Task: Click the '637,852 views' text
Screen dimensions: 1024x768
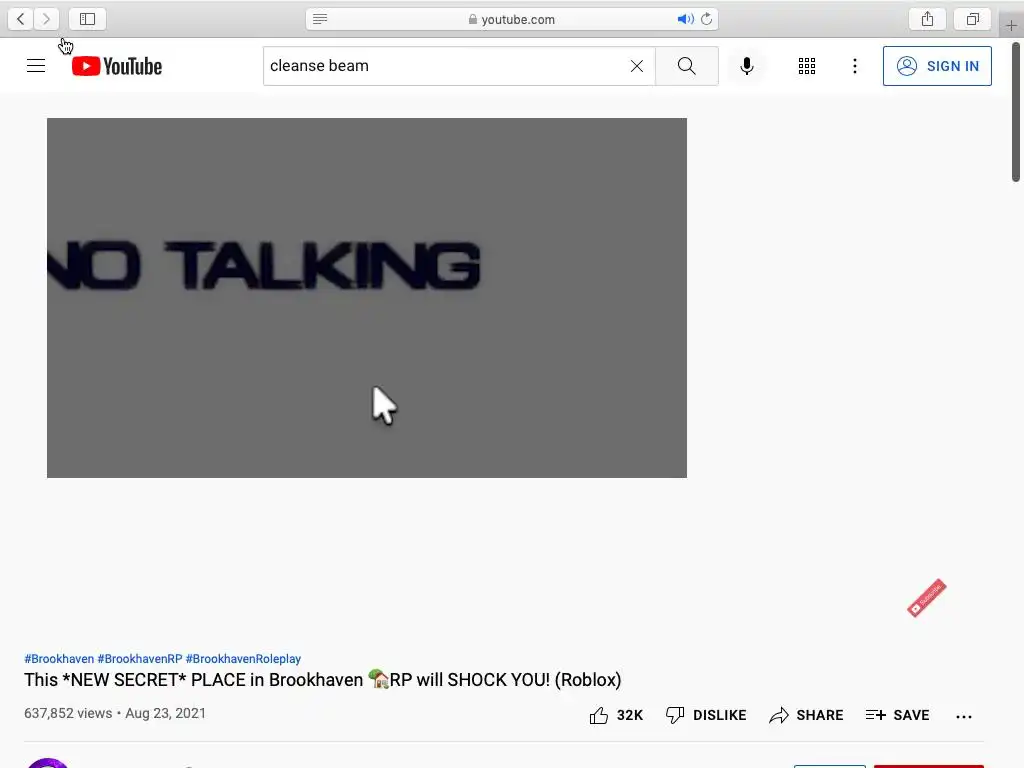Action: point(68,713)
